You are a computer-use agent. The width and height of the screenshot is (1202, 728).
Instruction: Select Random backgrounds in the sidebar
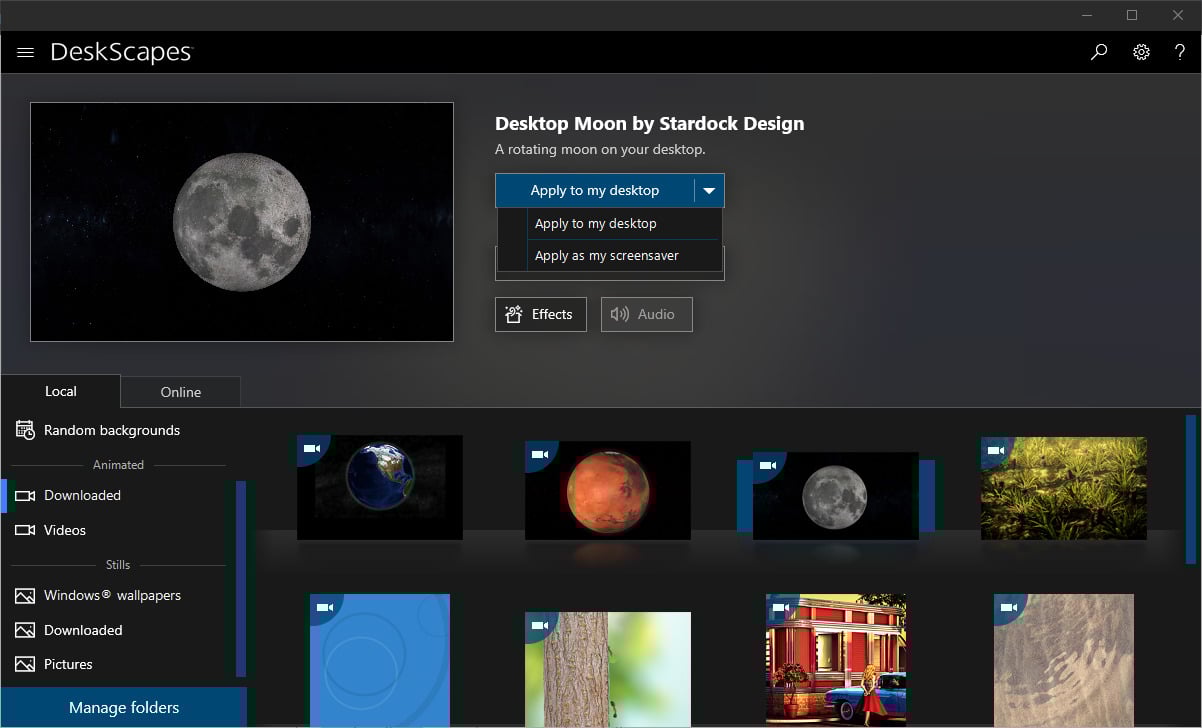pos(112,430)
